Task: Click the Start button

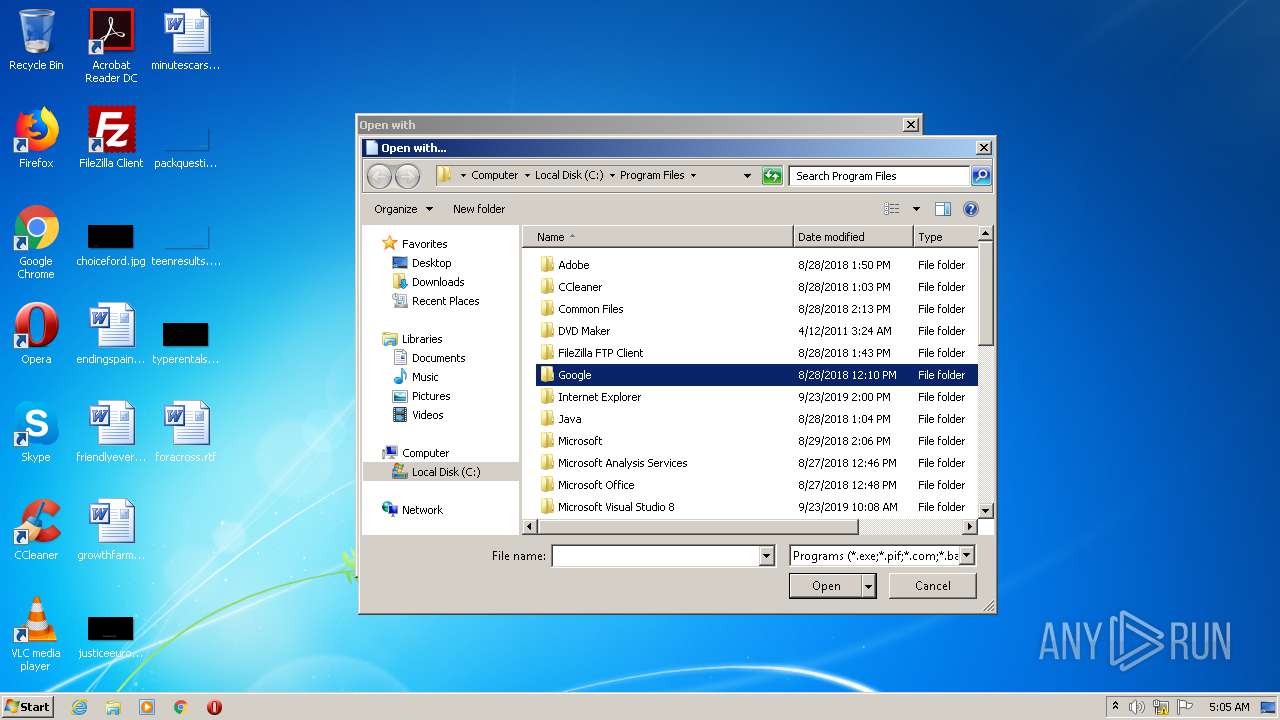Action: pyautogui.click(x=28, y=707)
